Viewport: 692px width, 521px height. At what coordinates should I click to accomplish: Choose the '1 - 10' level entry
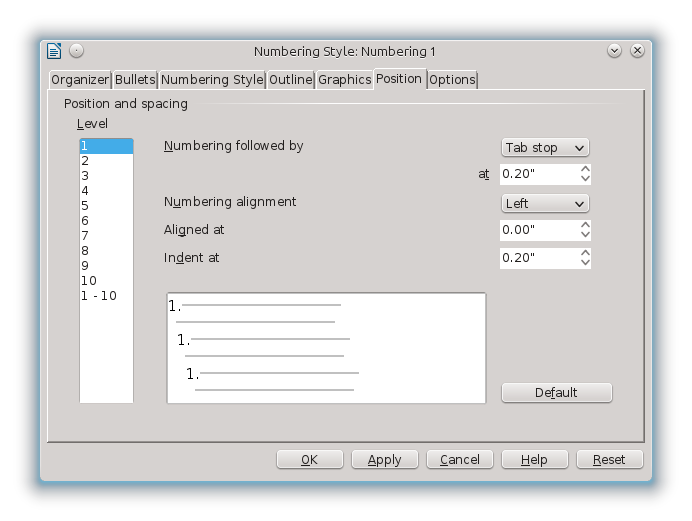99,296
